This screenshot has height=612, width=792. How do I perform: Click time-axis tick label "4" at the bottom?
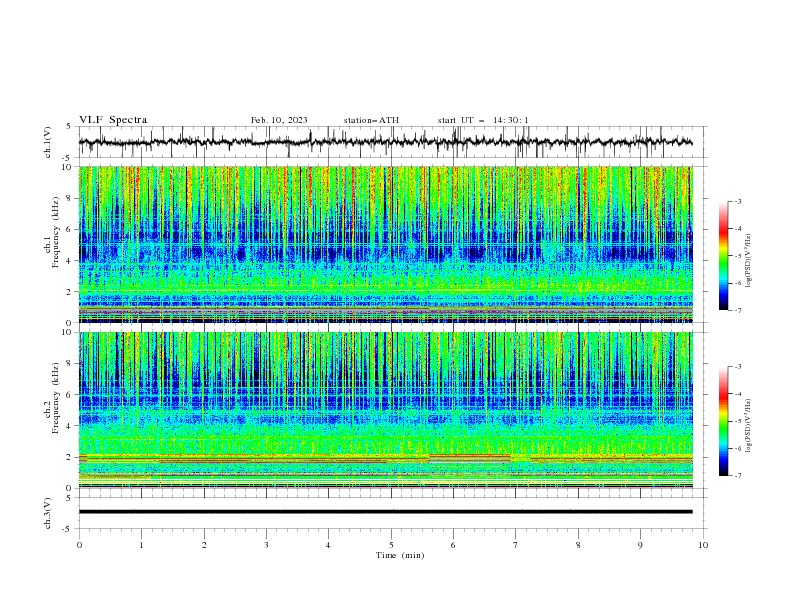(x=328, y=545)
